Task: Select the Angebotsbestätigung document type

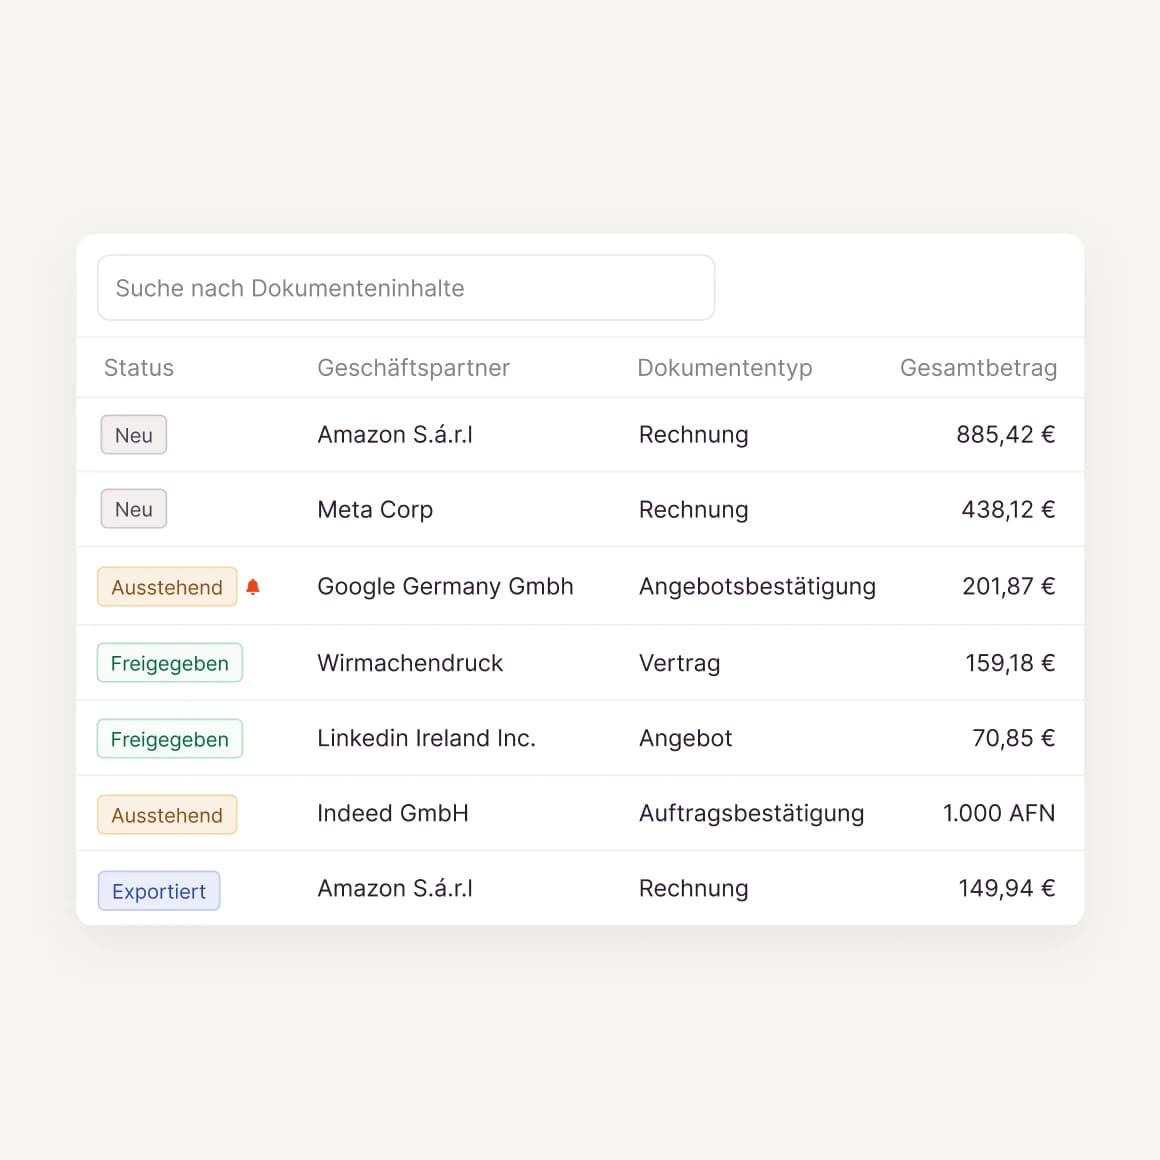Action: [757, 587]
